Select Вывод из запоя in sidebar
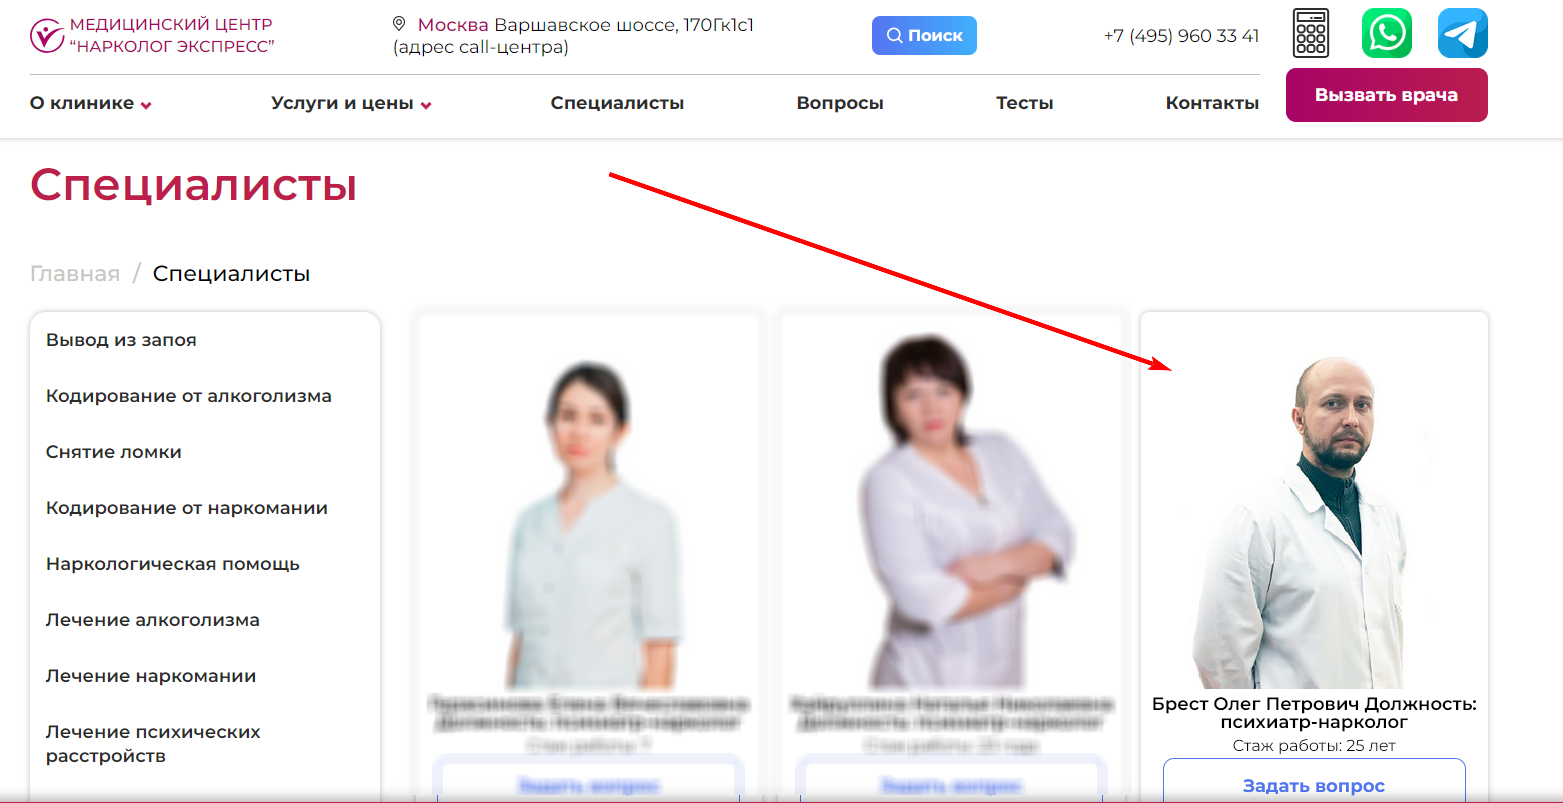Screen dimensions: 1563x803 (x=121, y=340)
